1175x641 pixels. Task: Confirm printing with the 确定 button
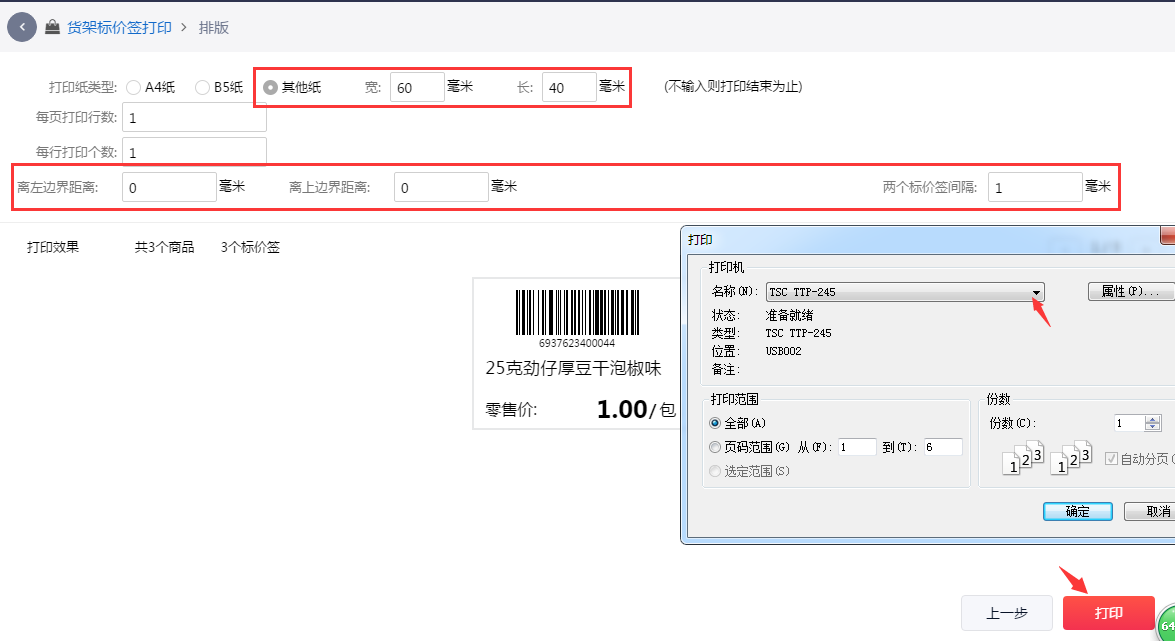click(x=1077, y=511)
